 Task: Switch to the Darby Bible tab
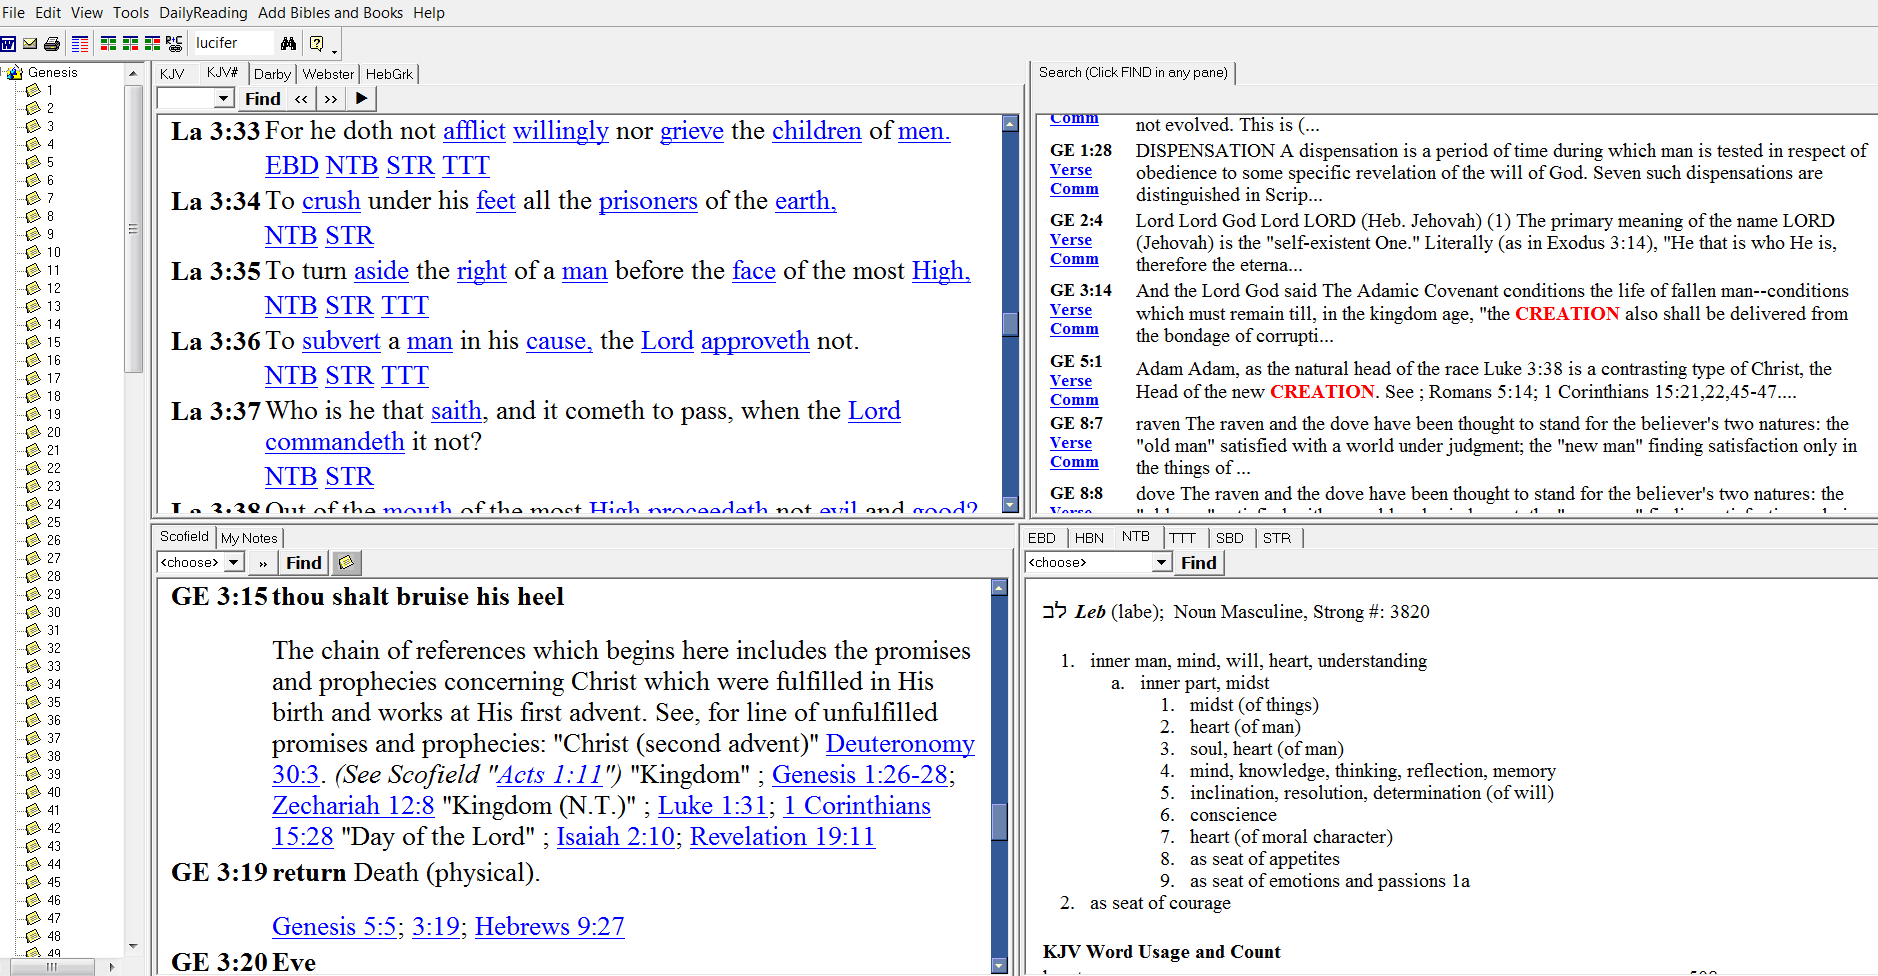272,74
